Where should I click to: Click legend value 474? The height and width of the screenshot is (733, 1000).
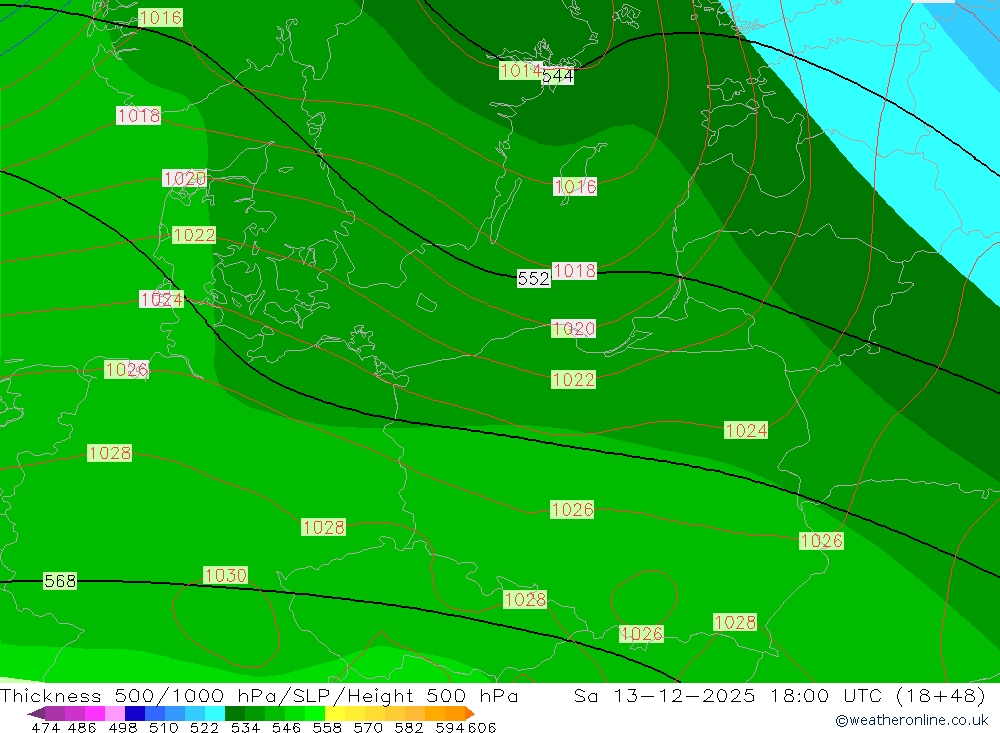click(x=45, y=728)
